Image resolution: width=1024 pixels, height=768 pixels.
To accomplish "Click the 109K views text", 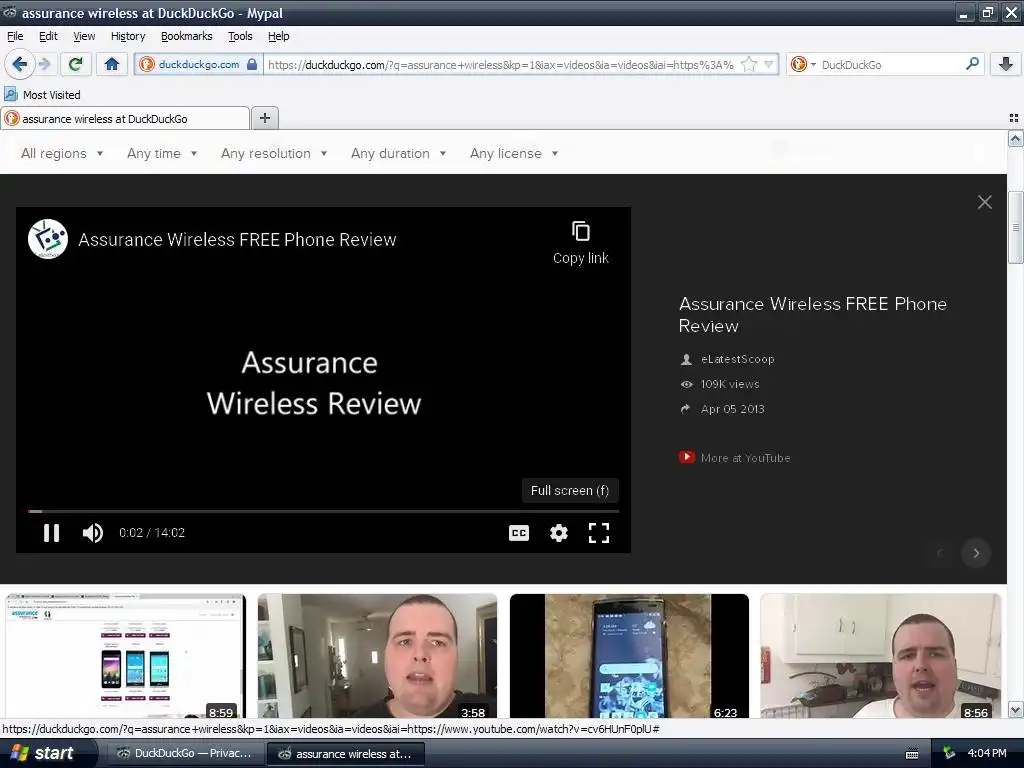I will pyautogui.click(x=730, y=384).
